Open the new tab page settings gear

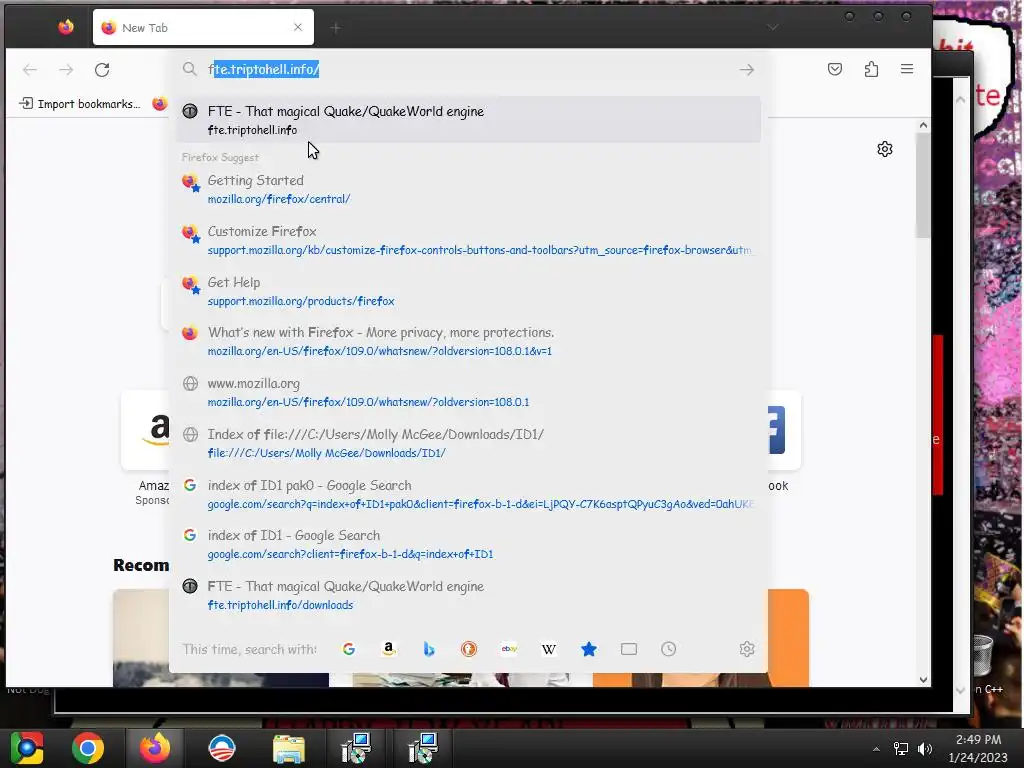(885, 150)
